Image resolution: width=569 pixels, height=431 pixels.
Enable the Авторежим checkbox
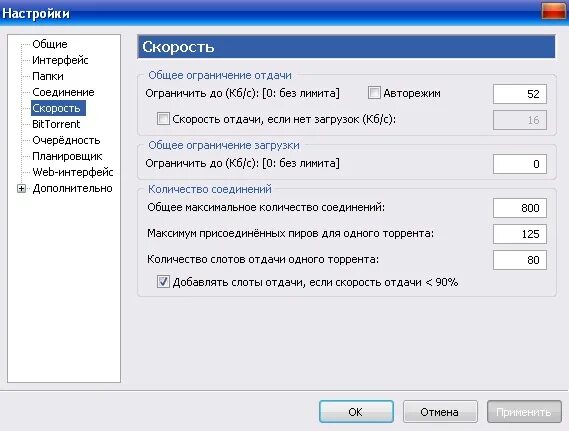click(374, 93)
